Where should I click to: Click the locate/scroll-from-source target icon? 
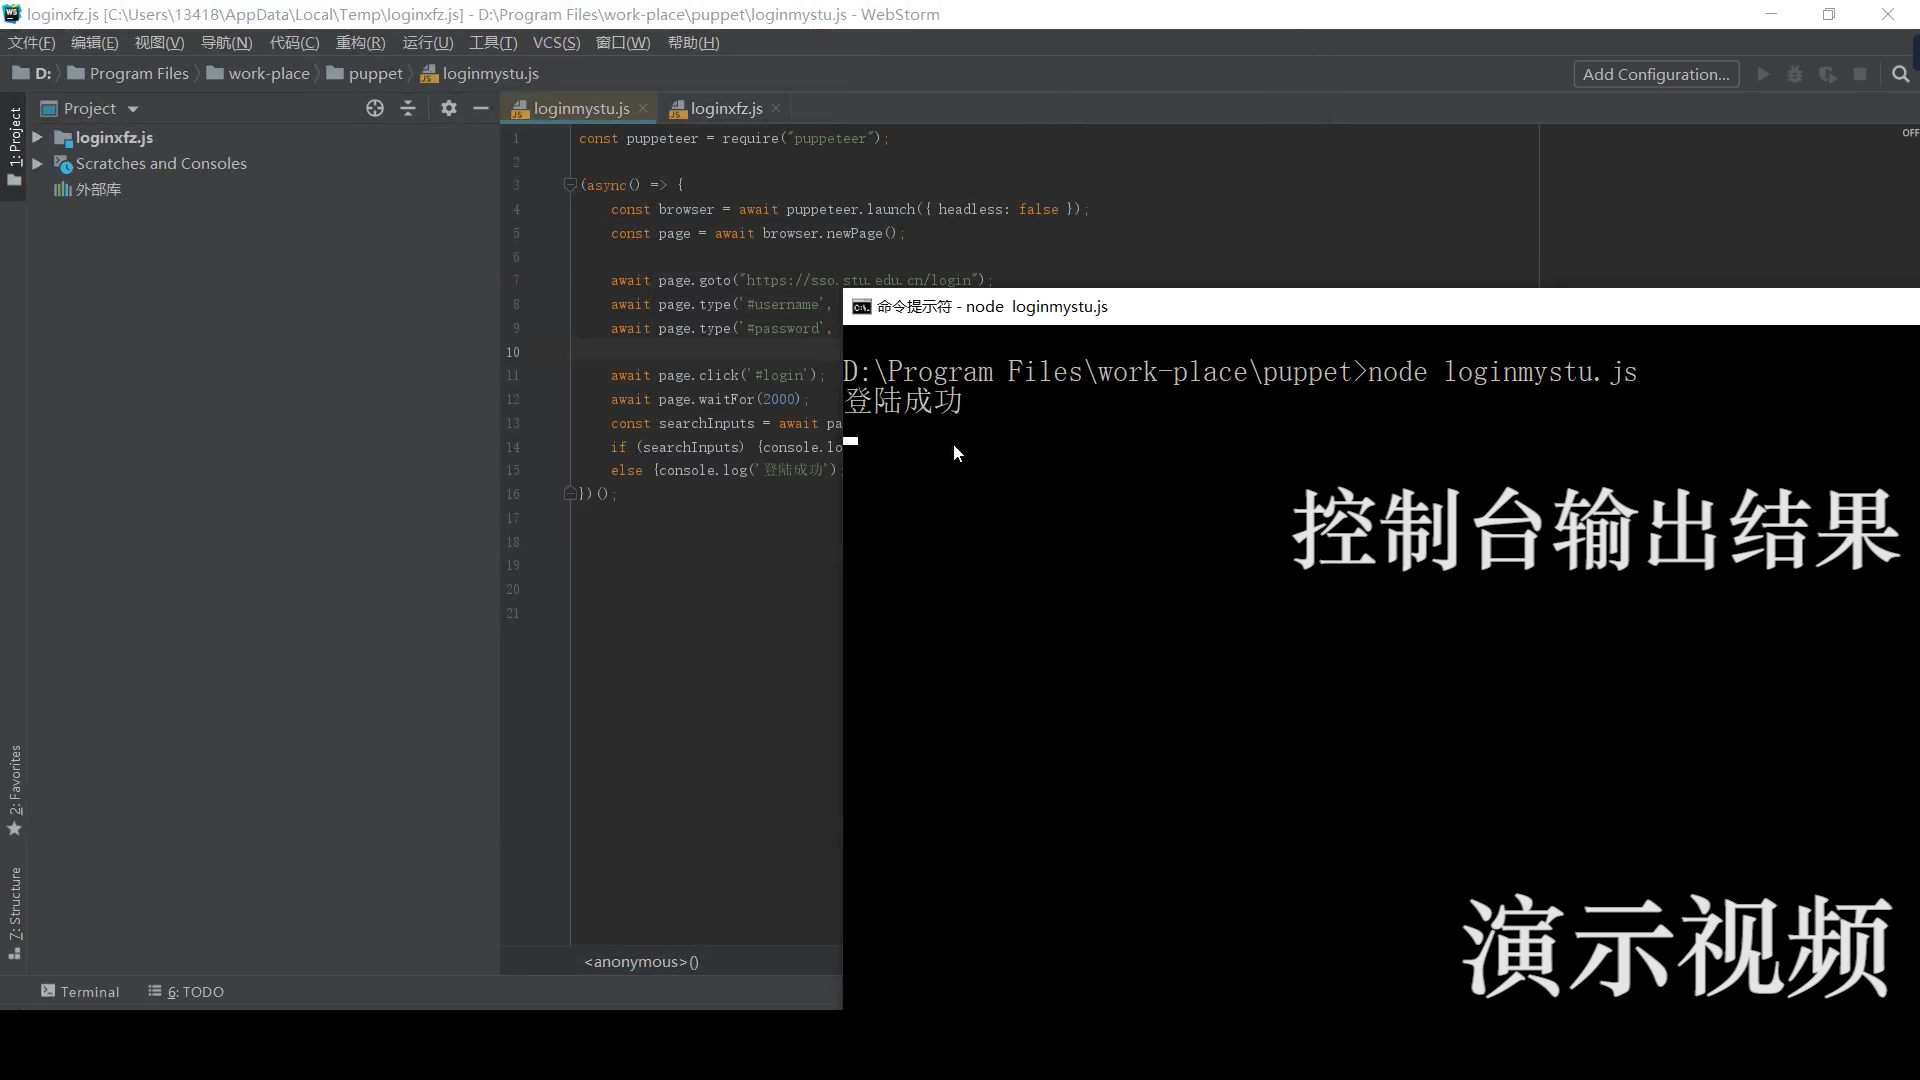coord(375,108)
